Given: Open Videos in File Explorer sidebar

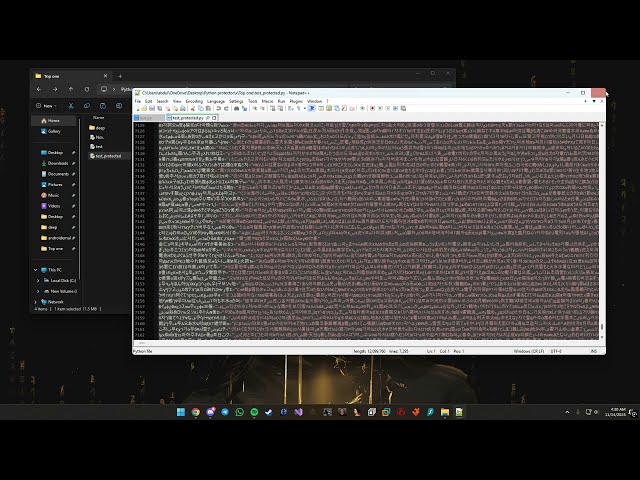Looking at the screenshot, I should 53,206.
